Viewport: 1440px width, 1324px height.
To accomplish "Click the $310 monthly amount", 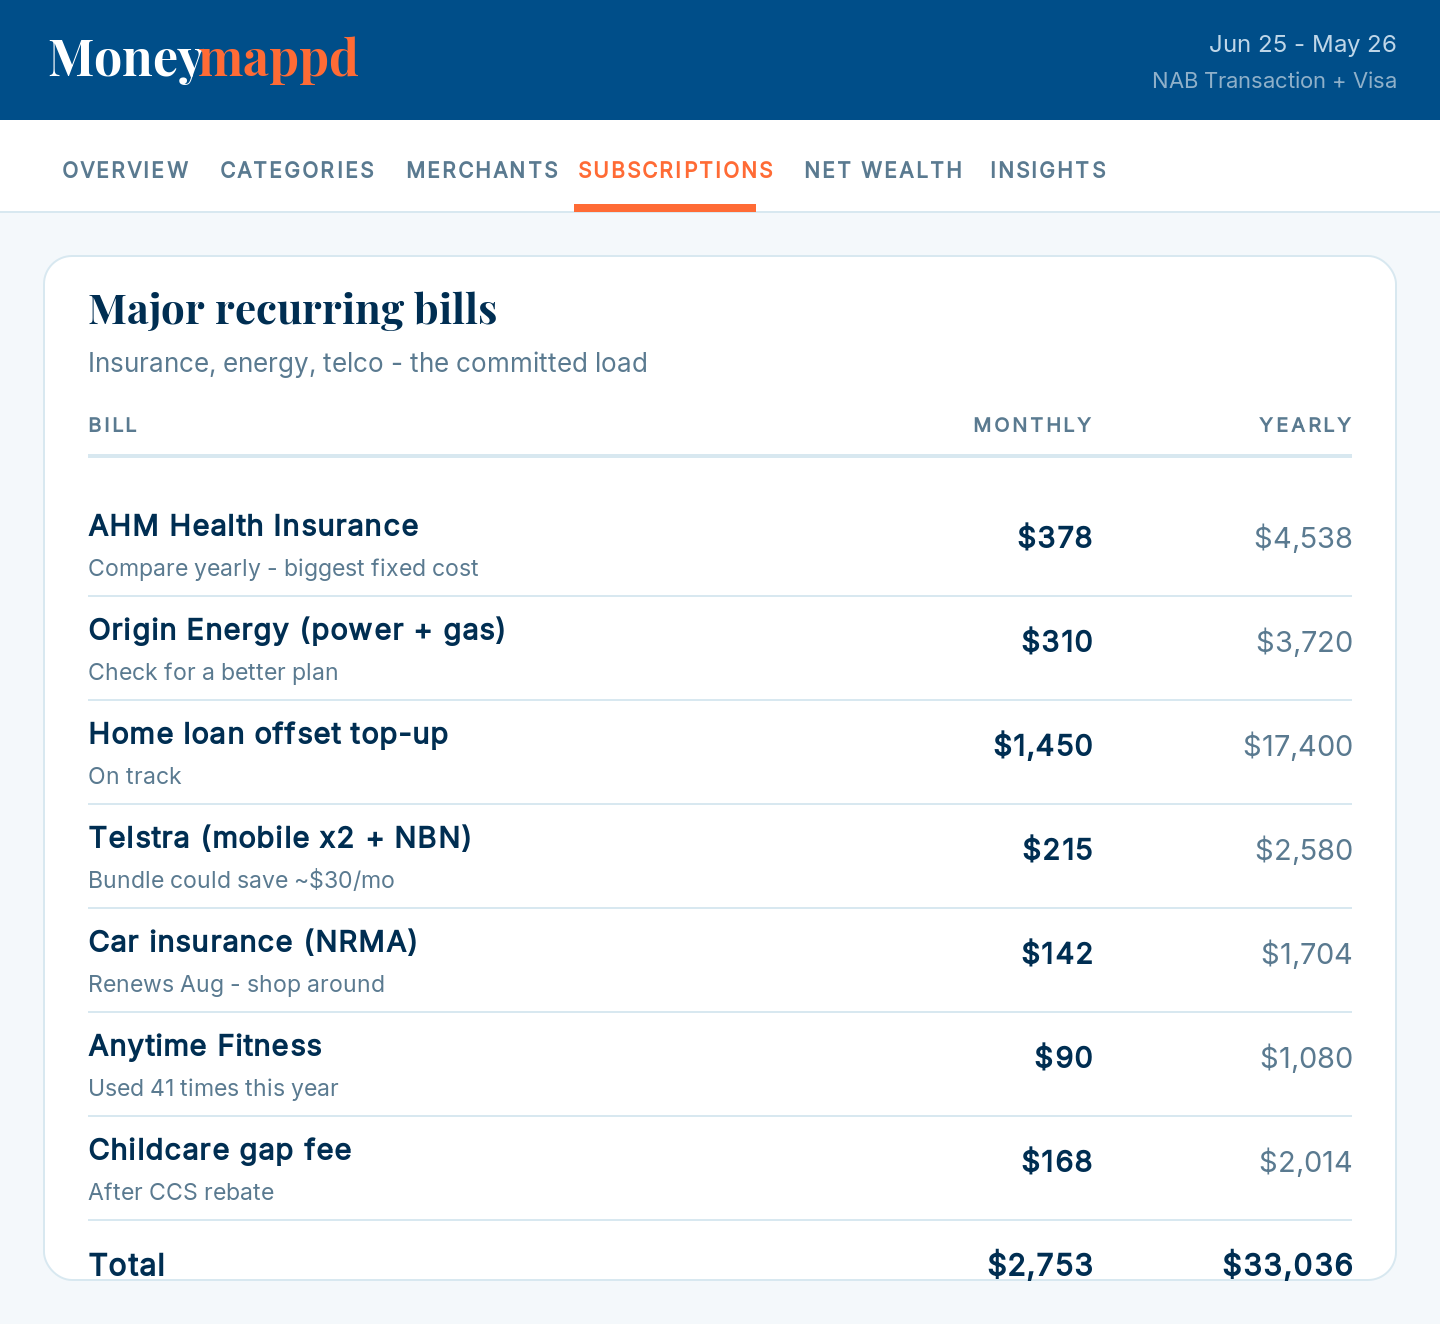I will (x=1057, y=642).
